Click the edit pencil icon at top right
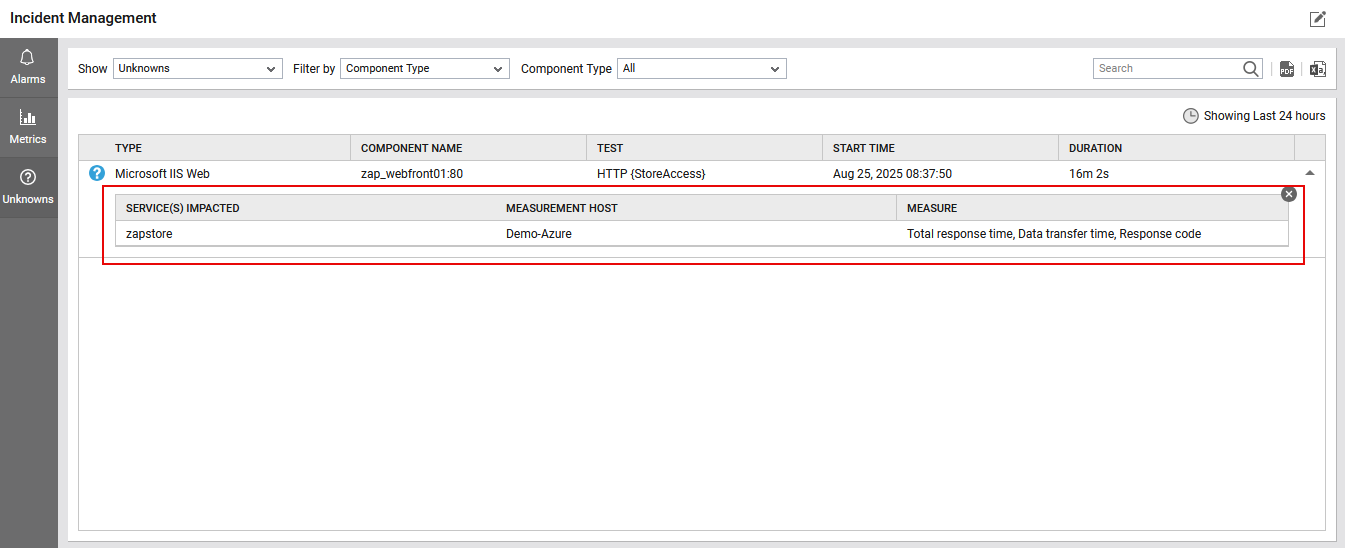This screenshot has width=1345, height=548. [1317, 19]
